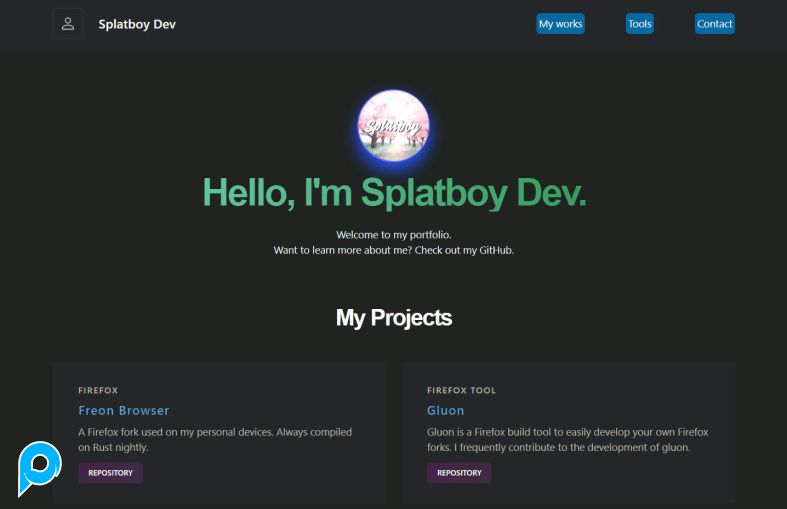Open the Tools nav item
Screen dimensions: 787x509
tap(639, 24)
